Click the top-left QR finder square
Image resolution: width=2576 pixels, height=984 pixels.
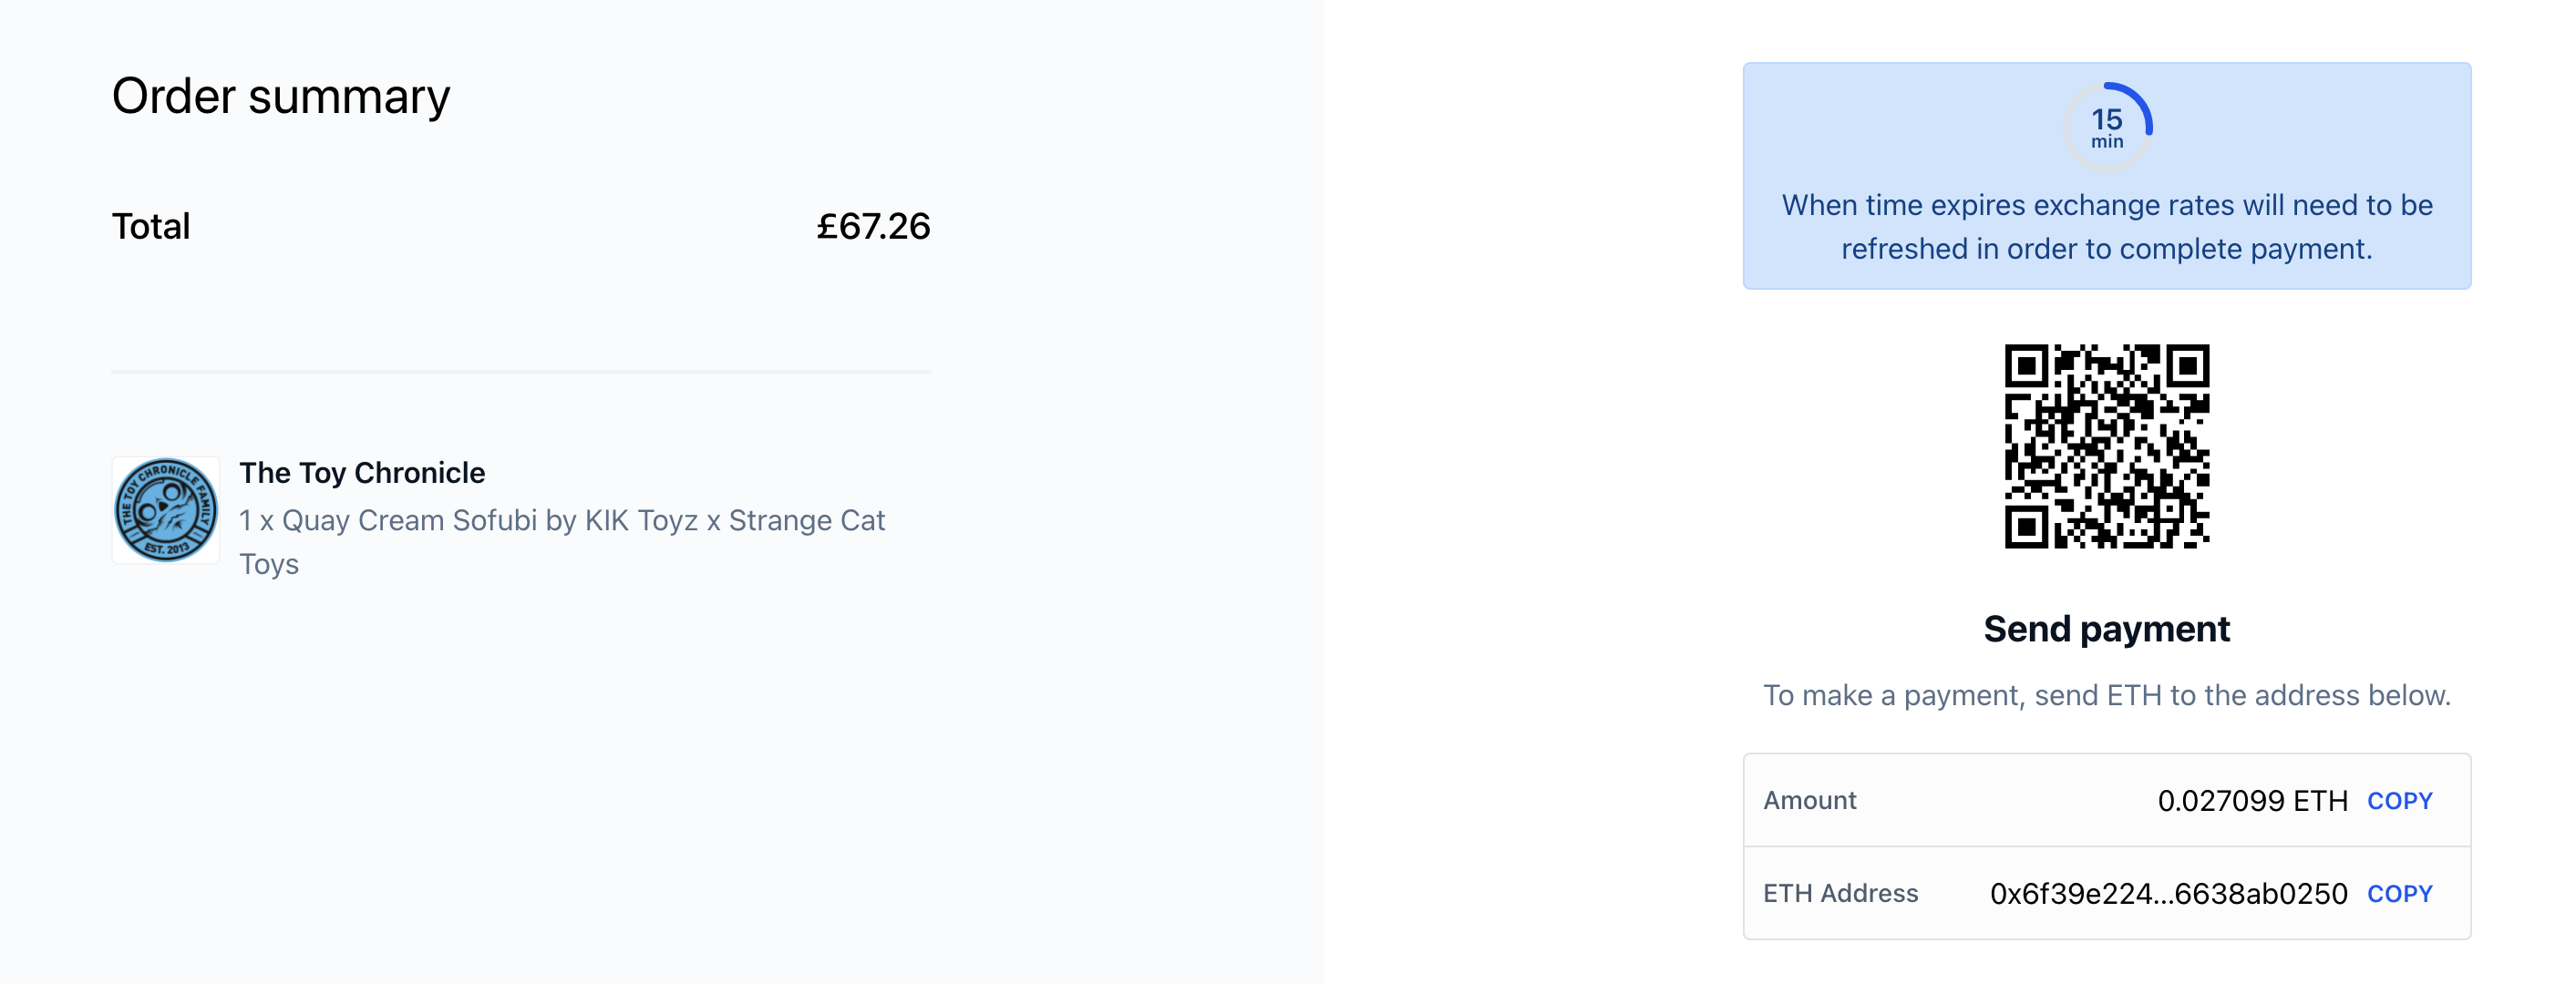(x=2027, y=367)
